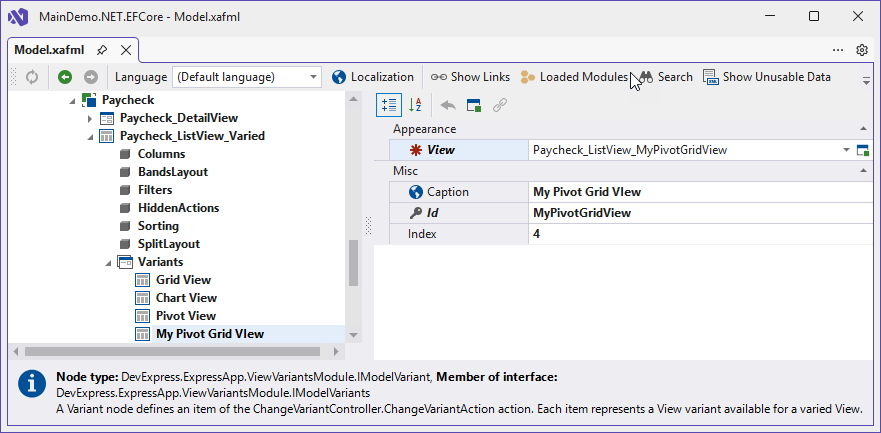
Task: Click the Chart View table icon
Action: click(x=143, y=298)
